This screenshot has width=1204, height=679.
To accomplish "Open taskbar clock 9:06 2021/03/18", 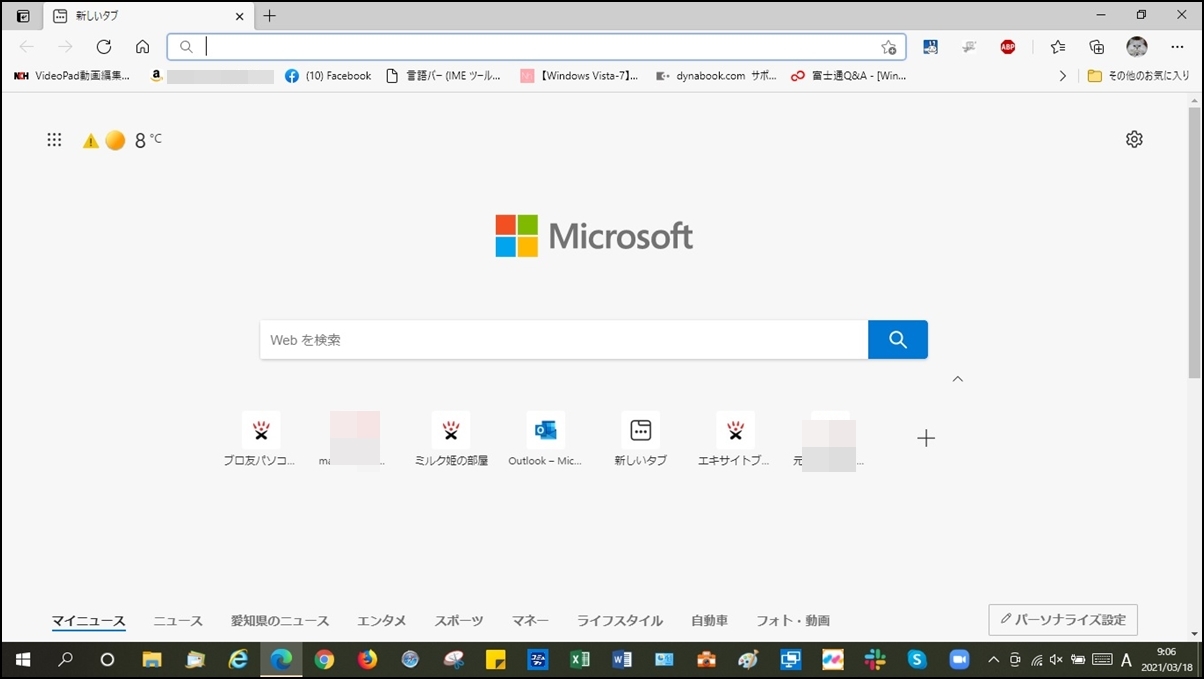I will [1166, 660].
